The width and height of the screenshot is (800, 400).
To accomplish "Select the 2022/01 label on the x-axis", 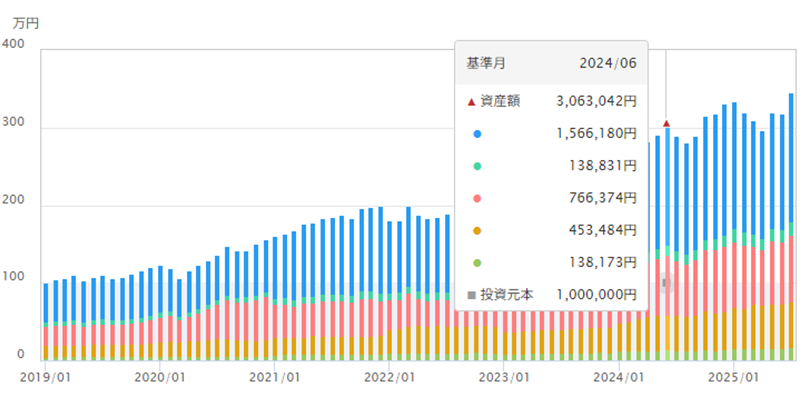I will click(x=390, y=377).
